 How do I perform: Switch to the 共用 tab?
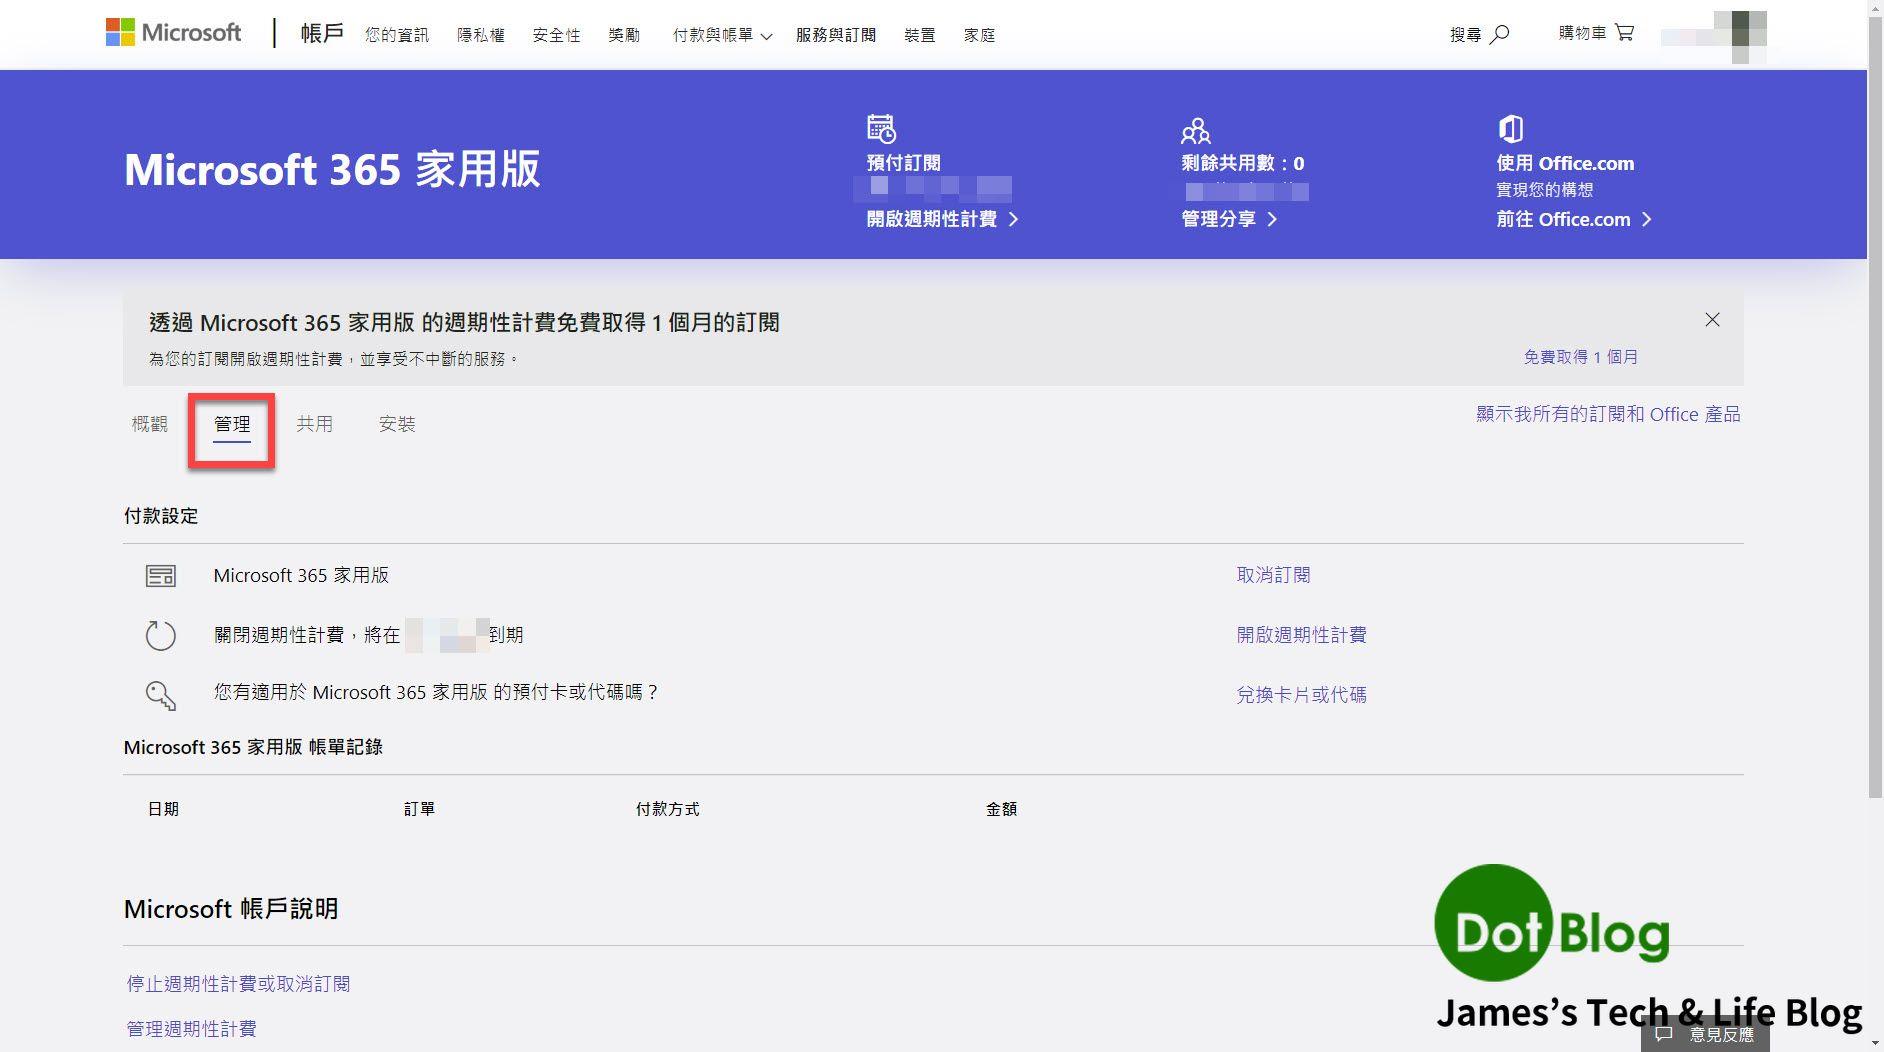314,424
